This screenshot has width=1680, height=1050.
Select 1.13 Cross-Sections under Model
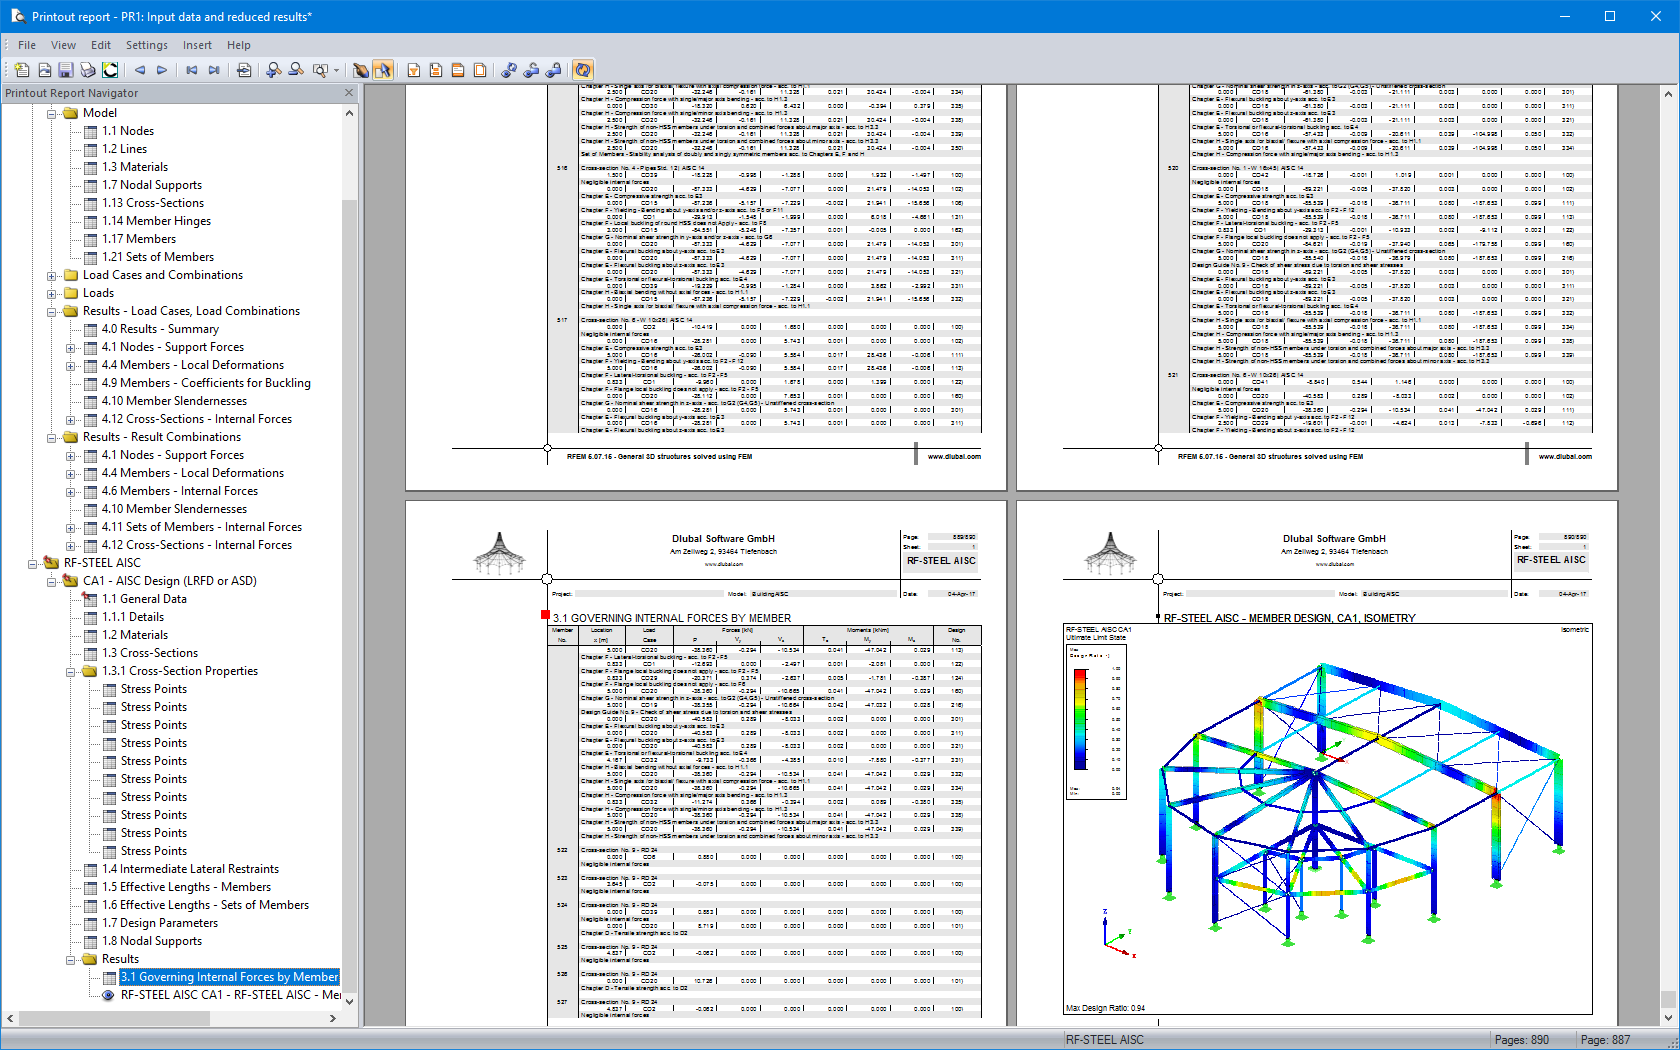(152, 203)
